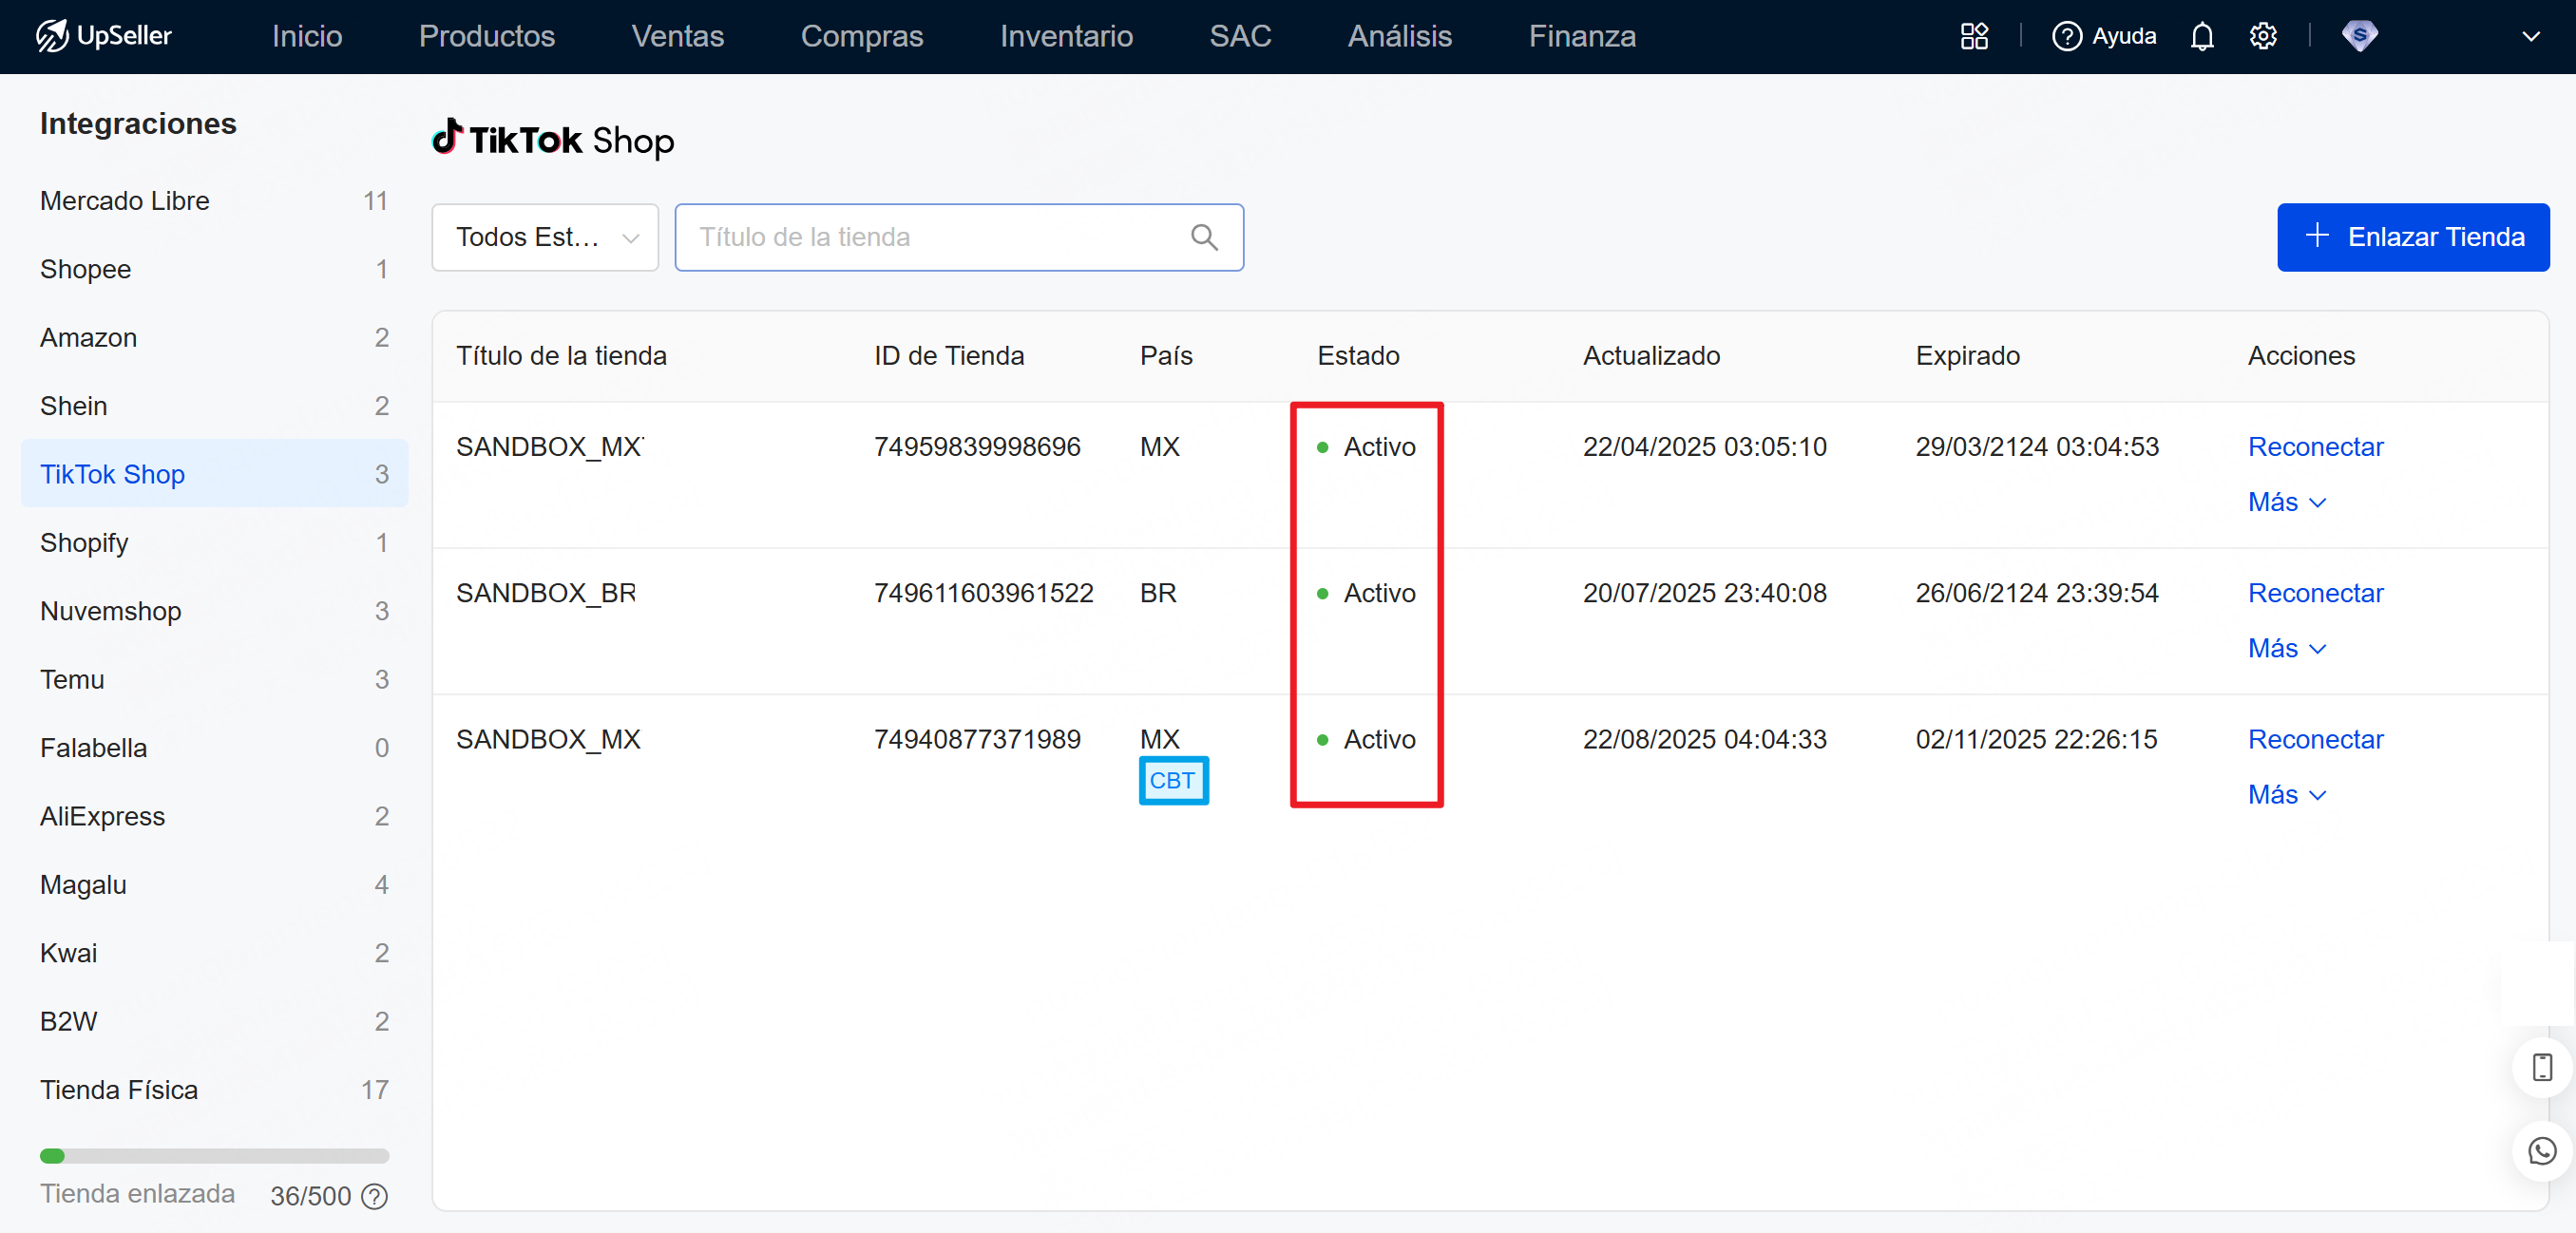Open the Ventas menu
The image size is (2576, 1233).
(x=677, y=36)
